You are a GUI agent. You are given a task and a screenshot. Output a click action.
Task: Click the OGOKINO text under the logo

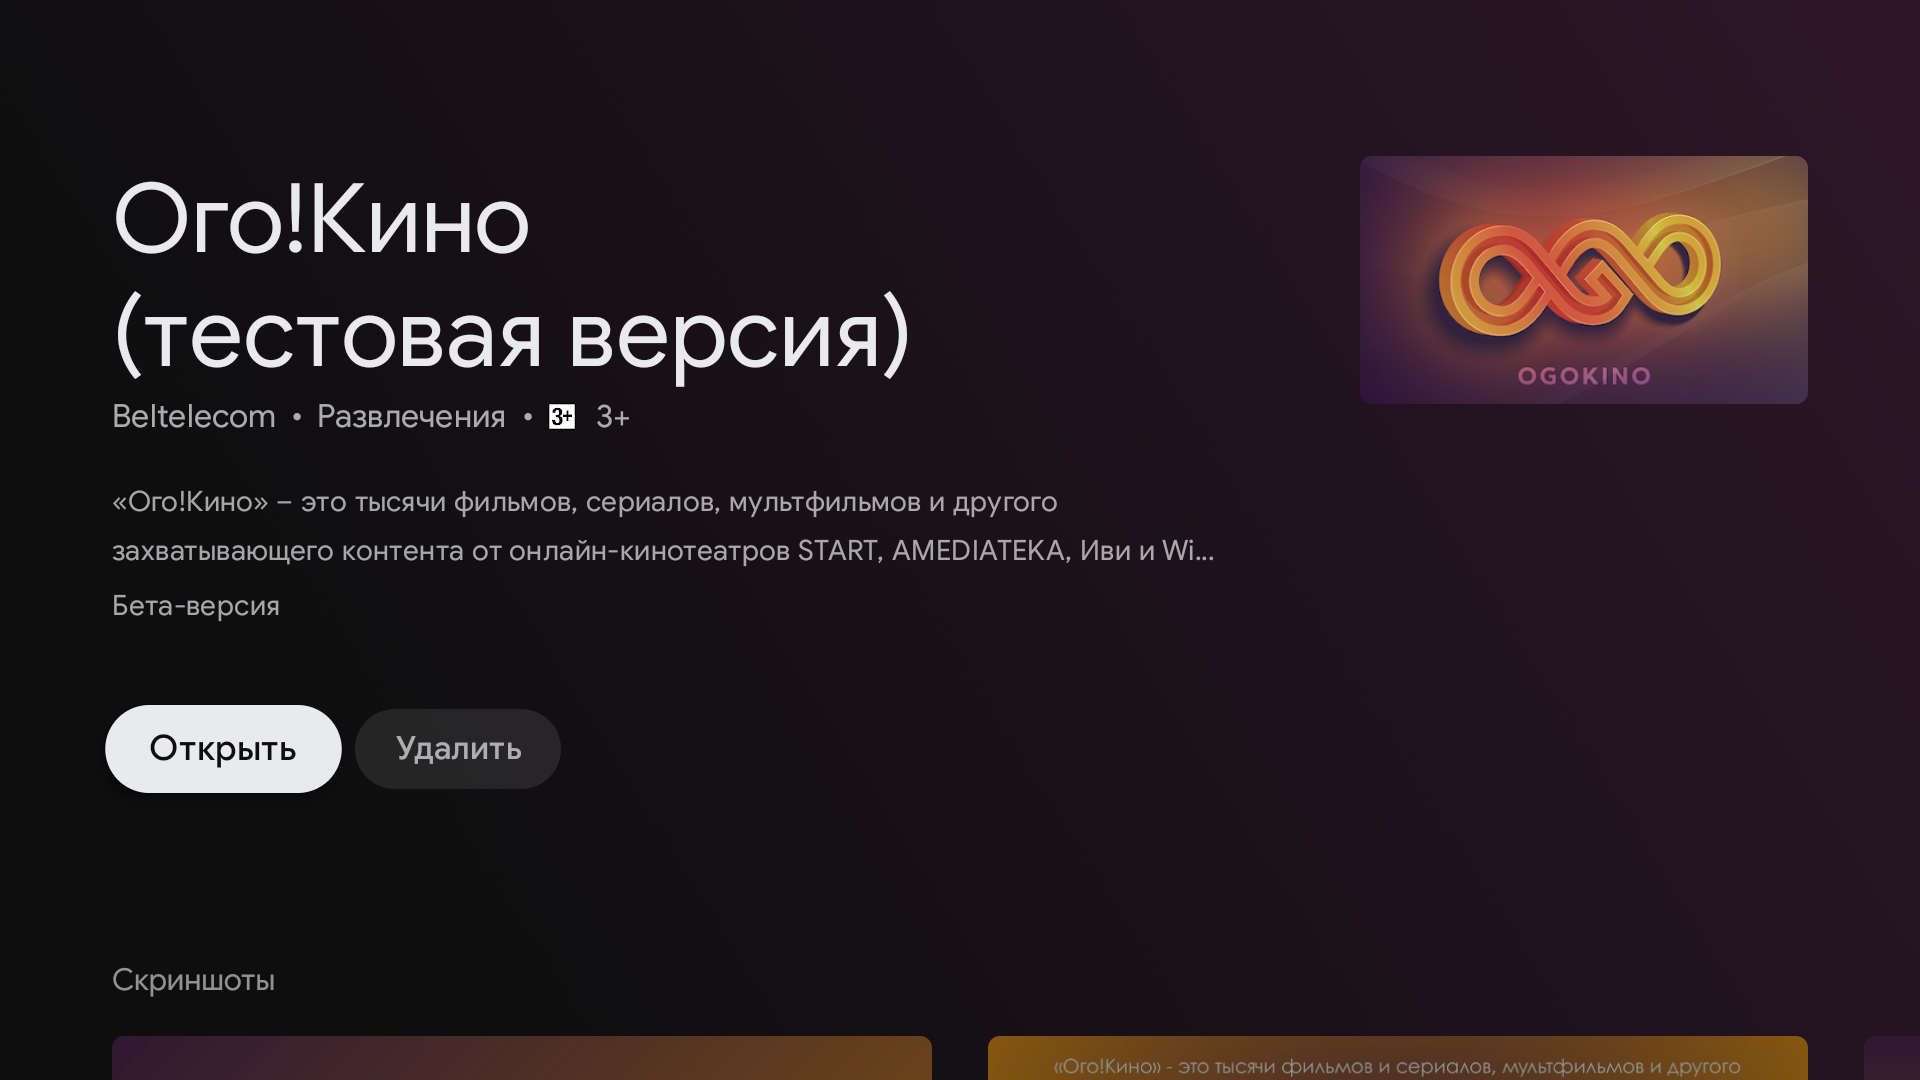(x=1584, y=377)
